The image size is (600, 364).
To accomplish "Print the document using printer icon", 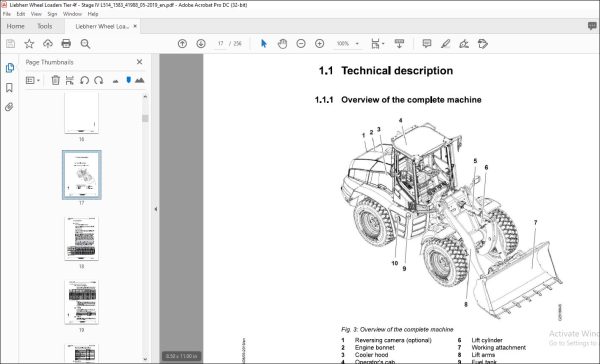I will coord(66,44).
